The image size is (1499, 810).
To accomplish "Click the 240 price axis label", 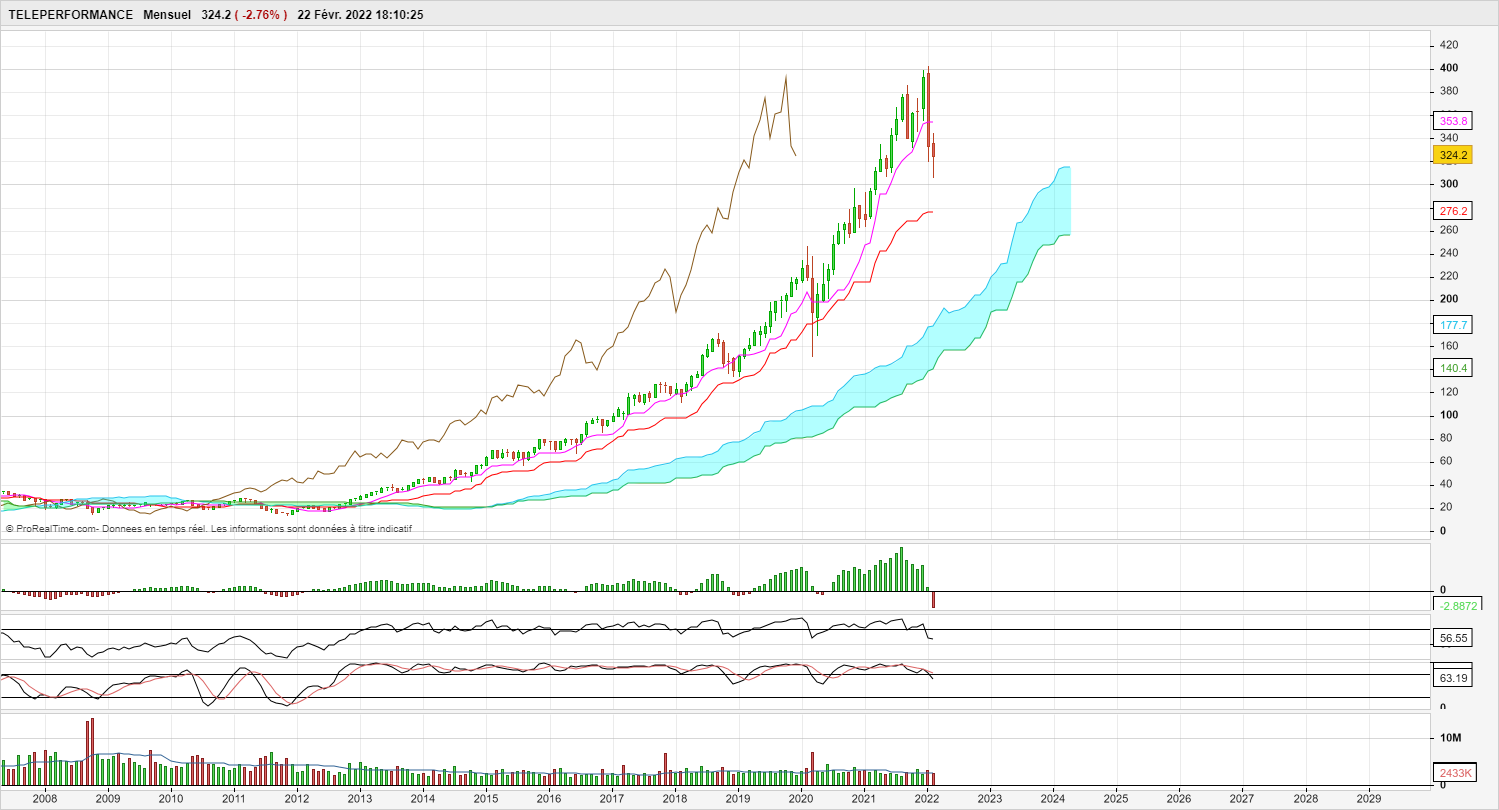I will 1449,253.
